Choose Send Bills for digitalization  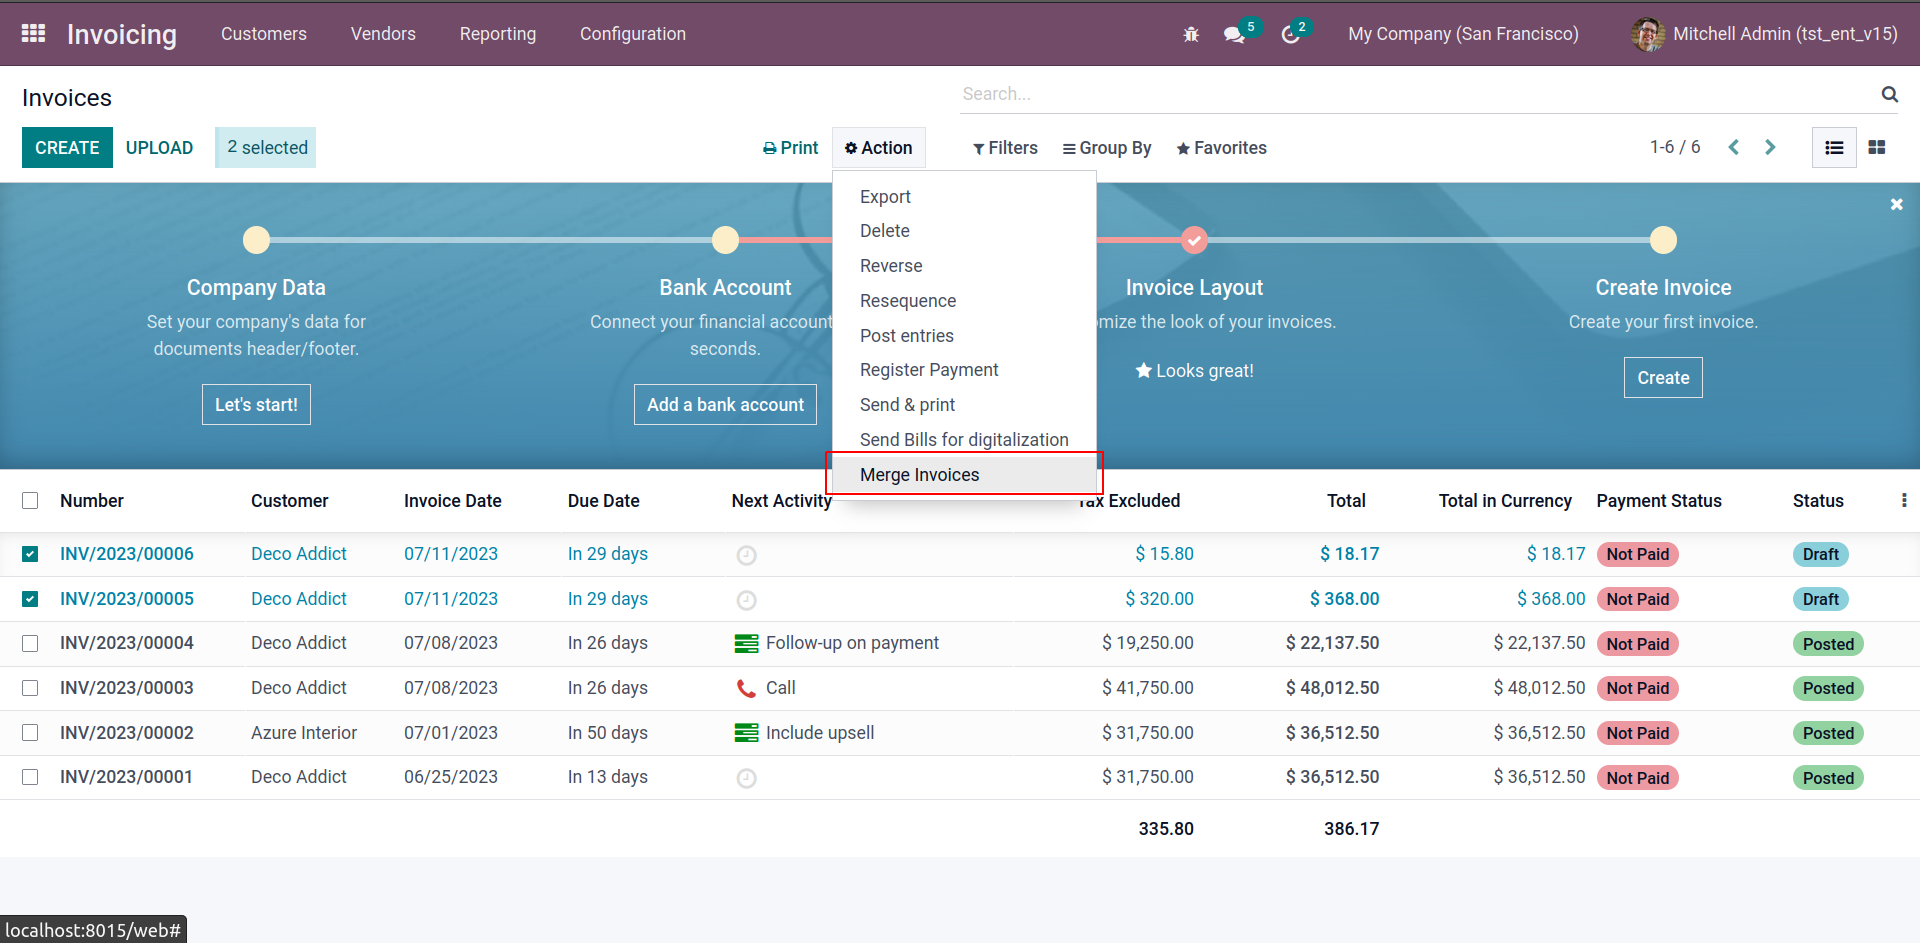tap(964, 440)
